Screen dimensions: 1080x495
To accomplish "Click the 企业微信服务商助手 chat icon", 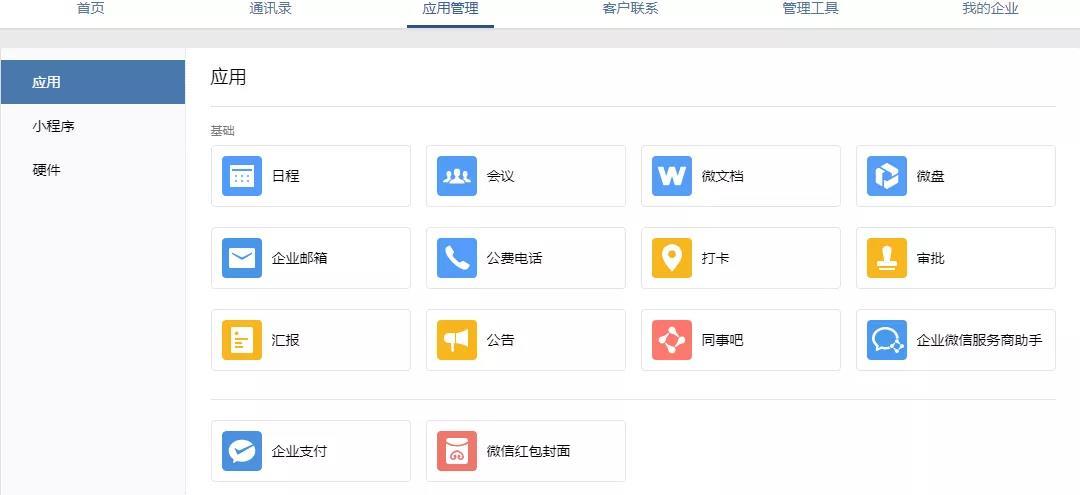I will click(886, 340).
